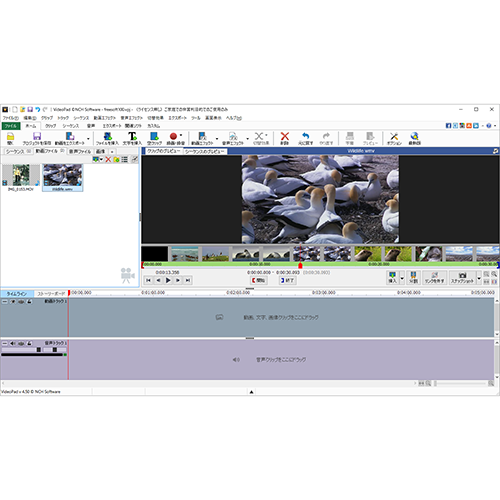Open the Record dropdown arrow
The width and height of the screenshot is (500, 500).
[181, 135]
